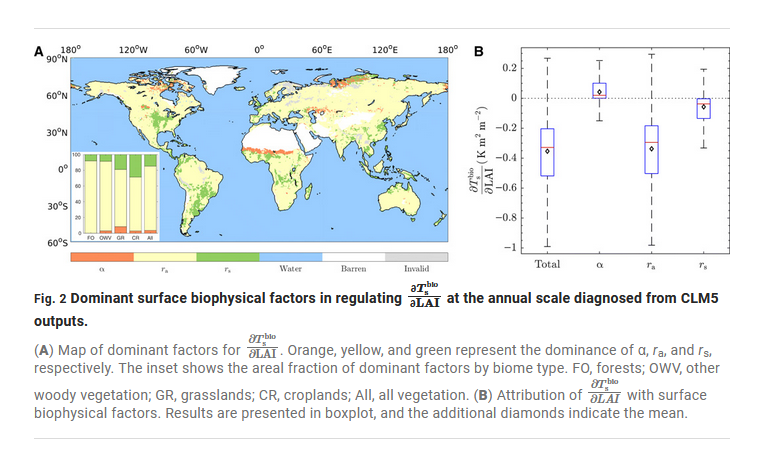Click the '−0.6' boxplot y-axis tick
The image size is (775, 450).
[506, 187]
